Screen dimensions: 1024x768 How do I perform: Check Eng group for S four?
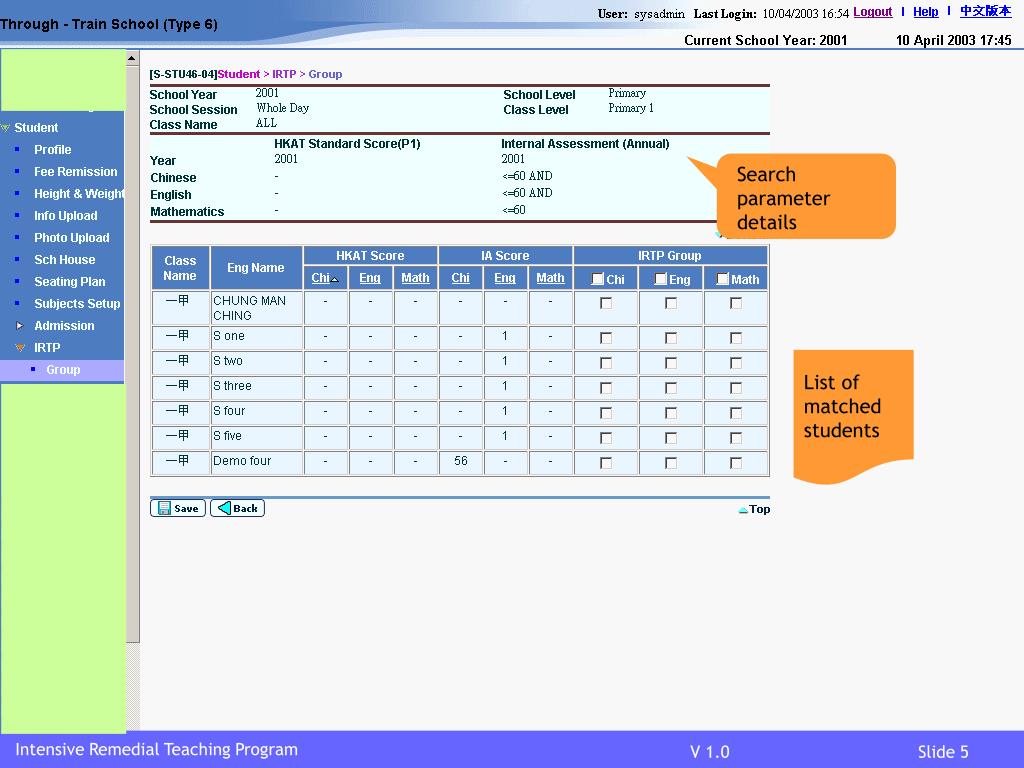(x=671, y=413)
